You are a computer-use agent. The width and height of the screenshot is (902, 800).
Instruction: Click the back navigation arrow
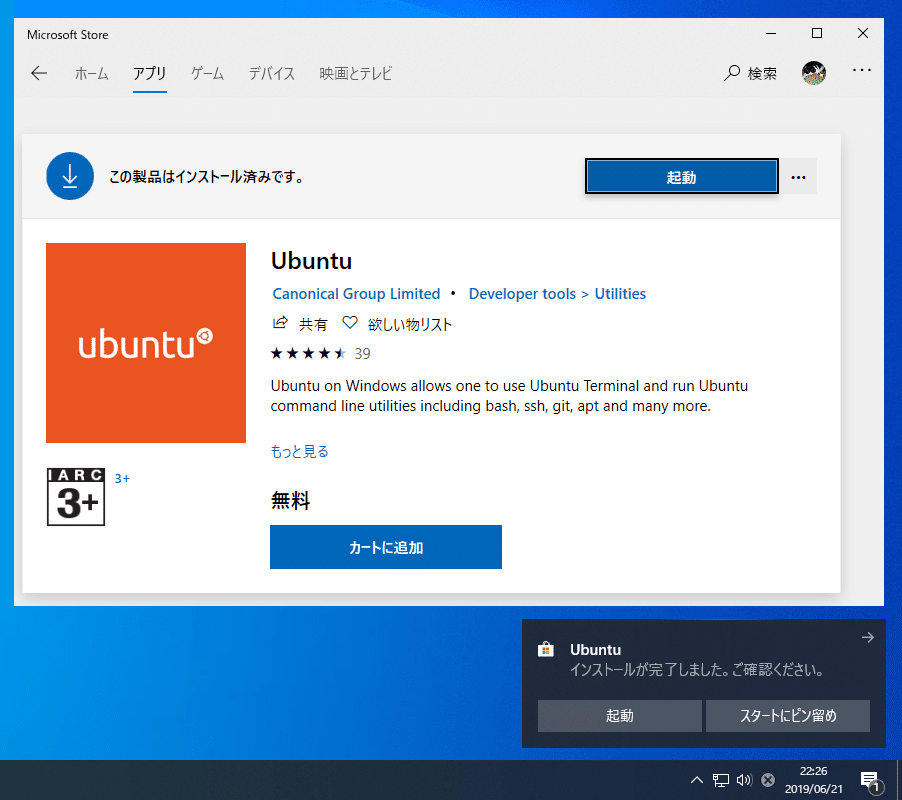38,72
